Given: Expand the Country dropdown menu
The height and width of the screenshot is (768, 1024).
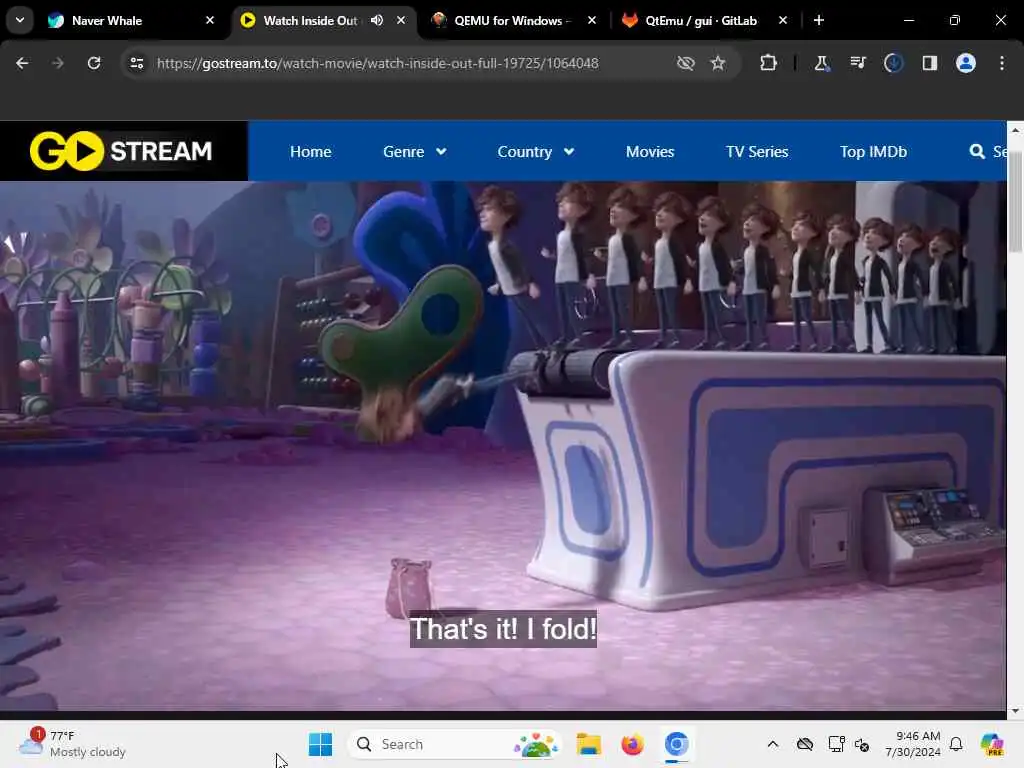Looking at the screenshot, I should 536,152.
